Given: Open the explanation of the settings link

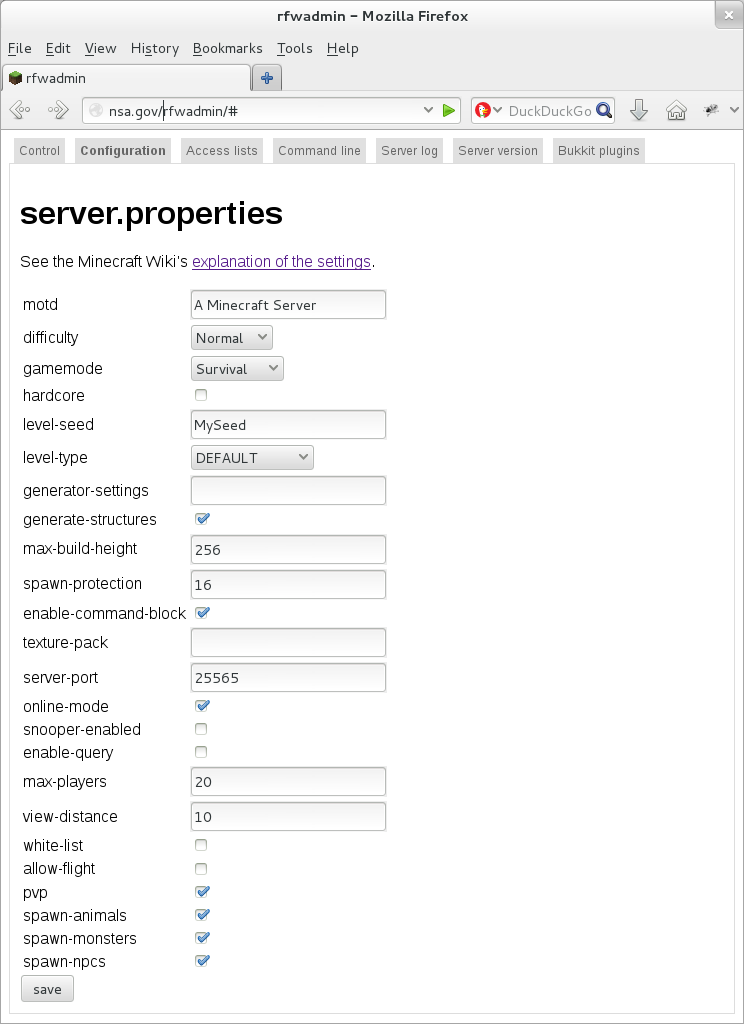Looking at the screenshot, I should pos(281,262).
